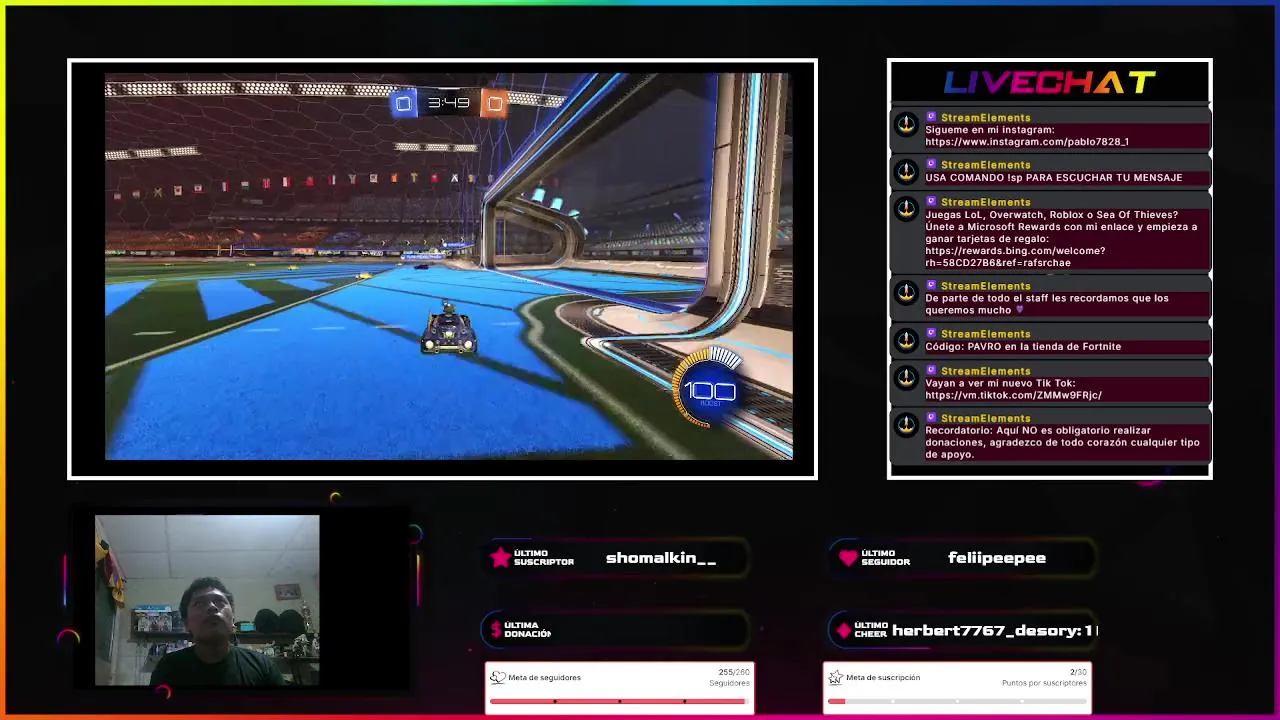Screen dimensions: 1280x720
Task: Click the heart icon beside Último Seguidor
Action: tap(848, 558)
